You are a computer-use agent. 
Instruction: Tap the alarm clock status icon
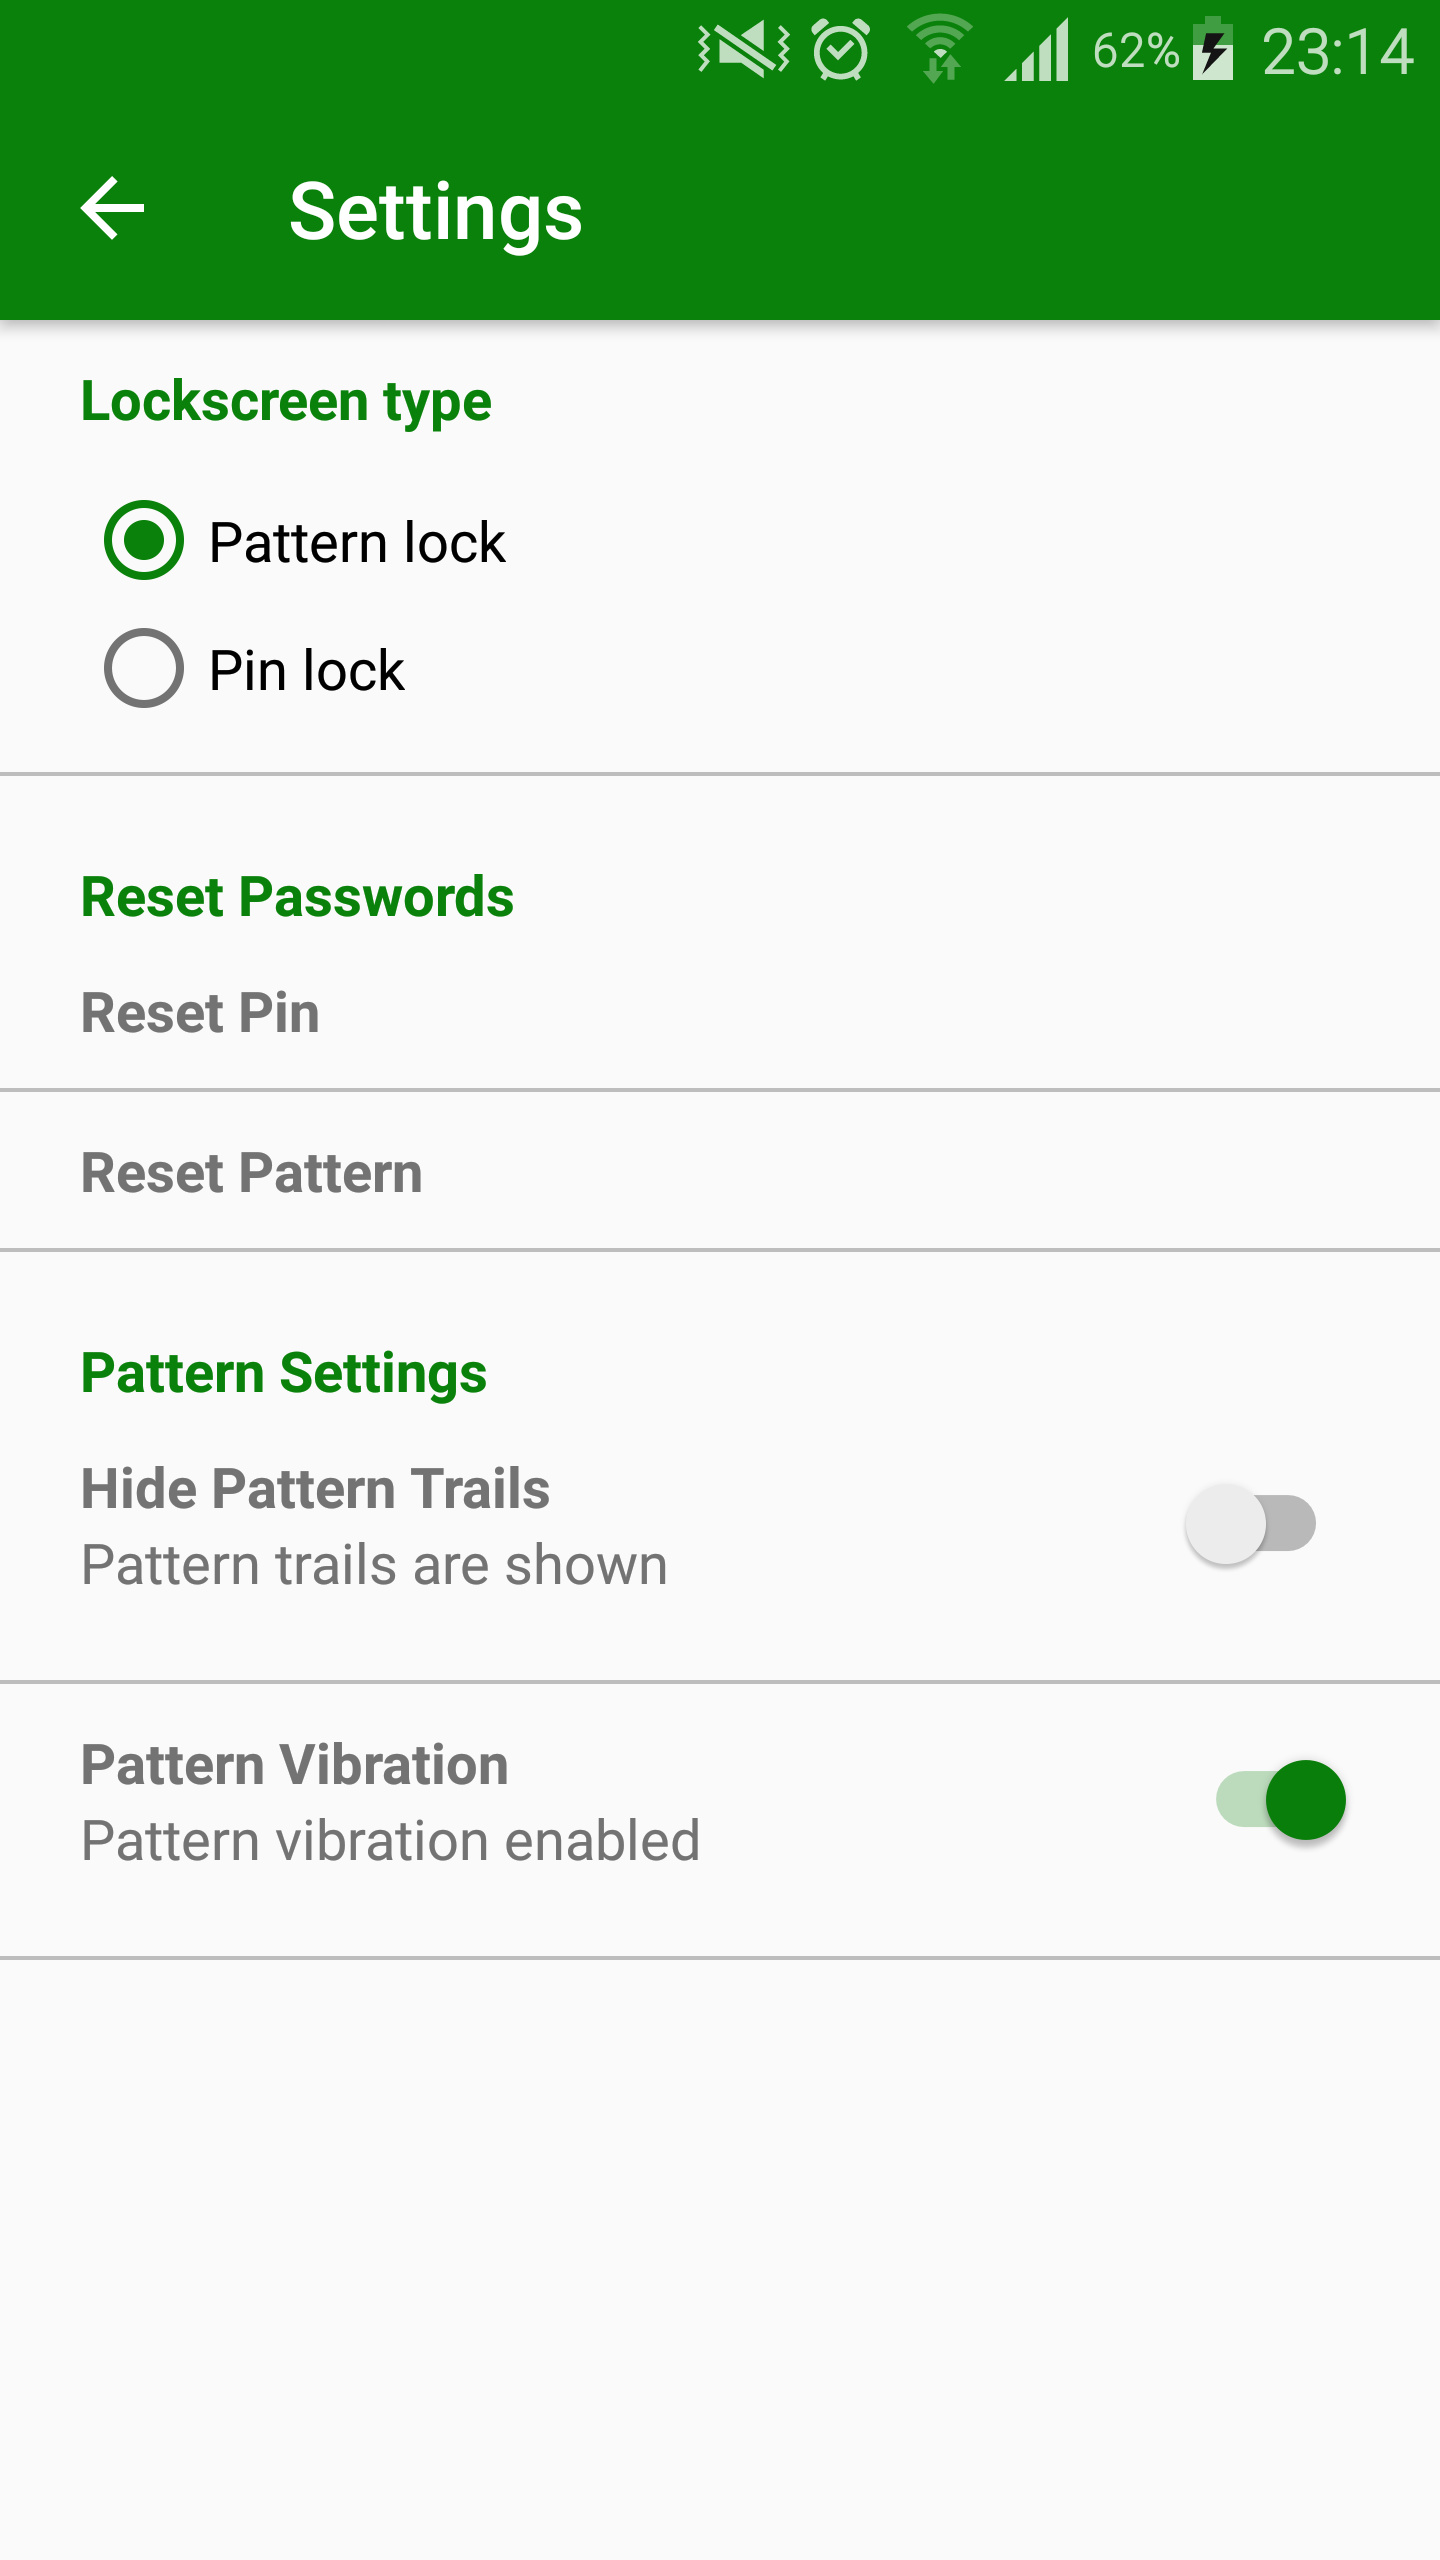point(841,49)
